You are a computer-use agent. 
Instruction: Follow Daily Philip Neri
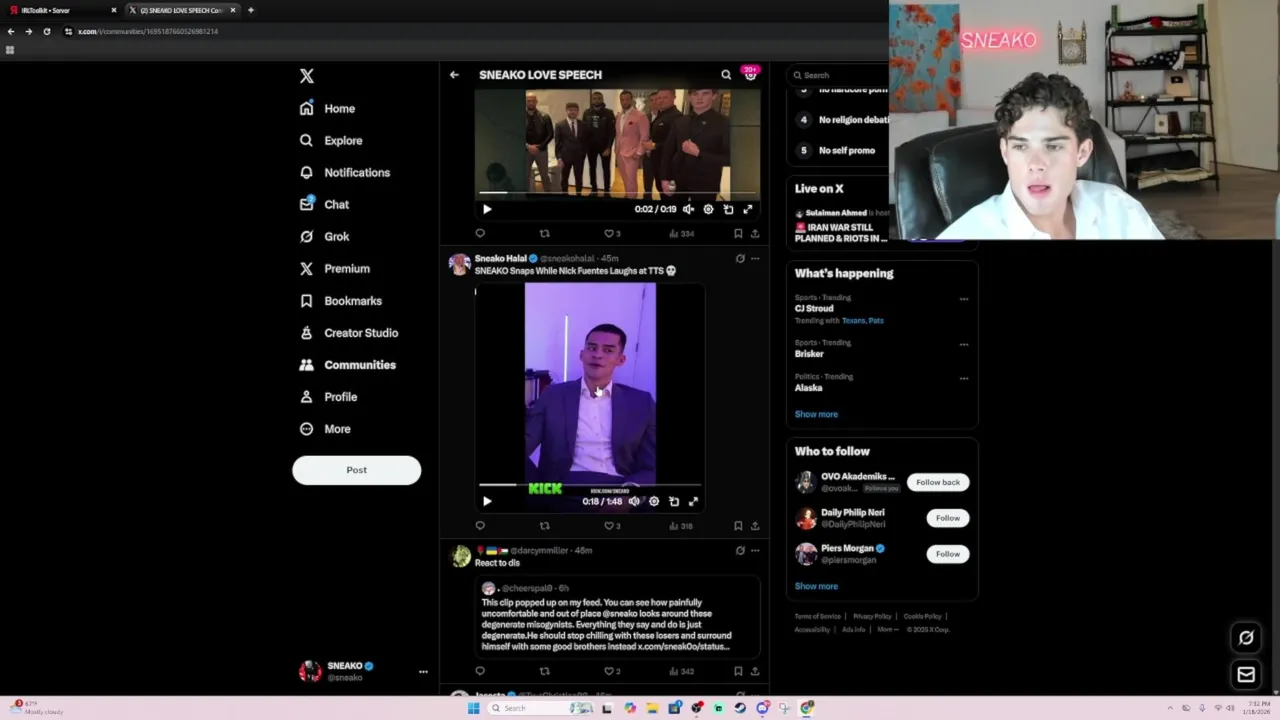pyautogui.click(x=948, y=518)
